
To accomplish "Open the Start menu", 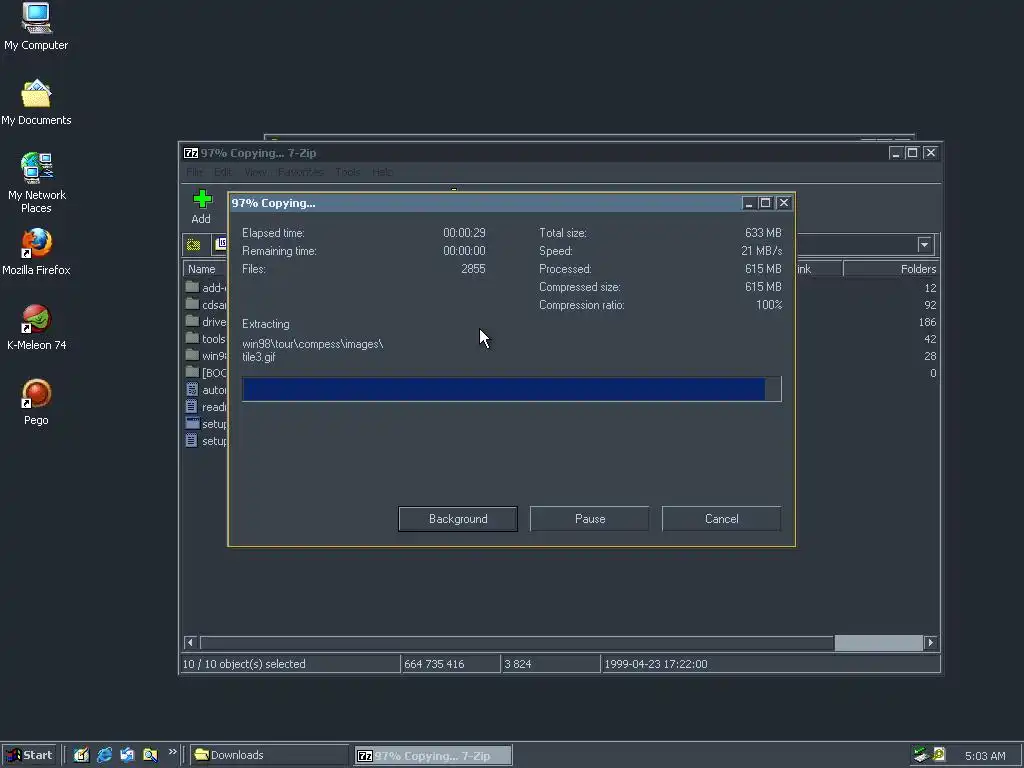I will coord(29,755).
